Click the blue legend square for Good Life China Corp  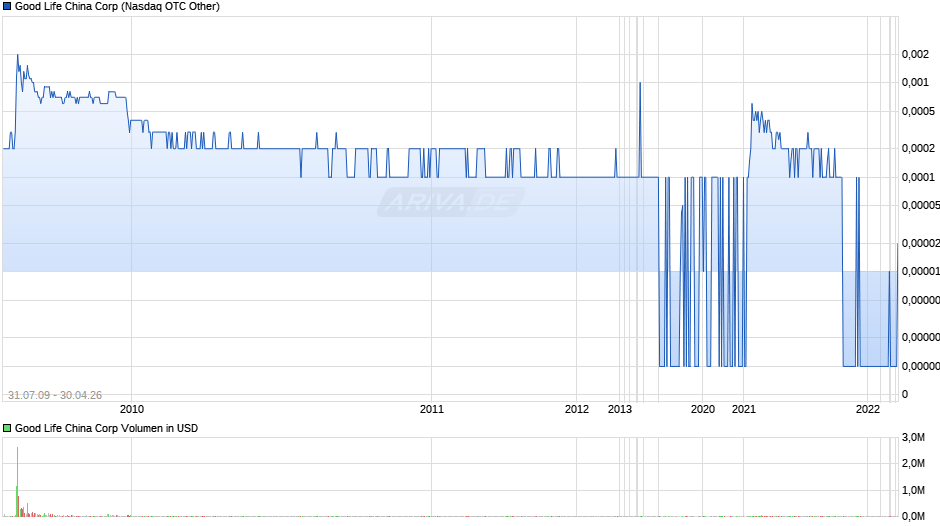coord(7,7)
